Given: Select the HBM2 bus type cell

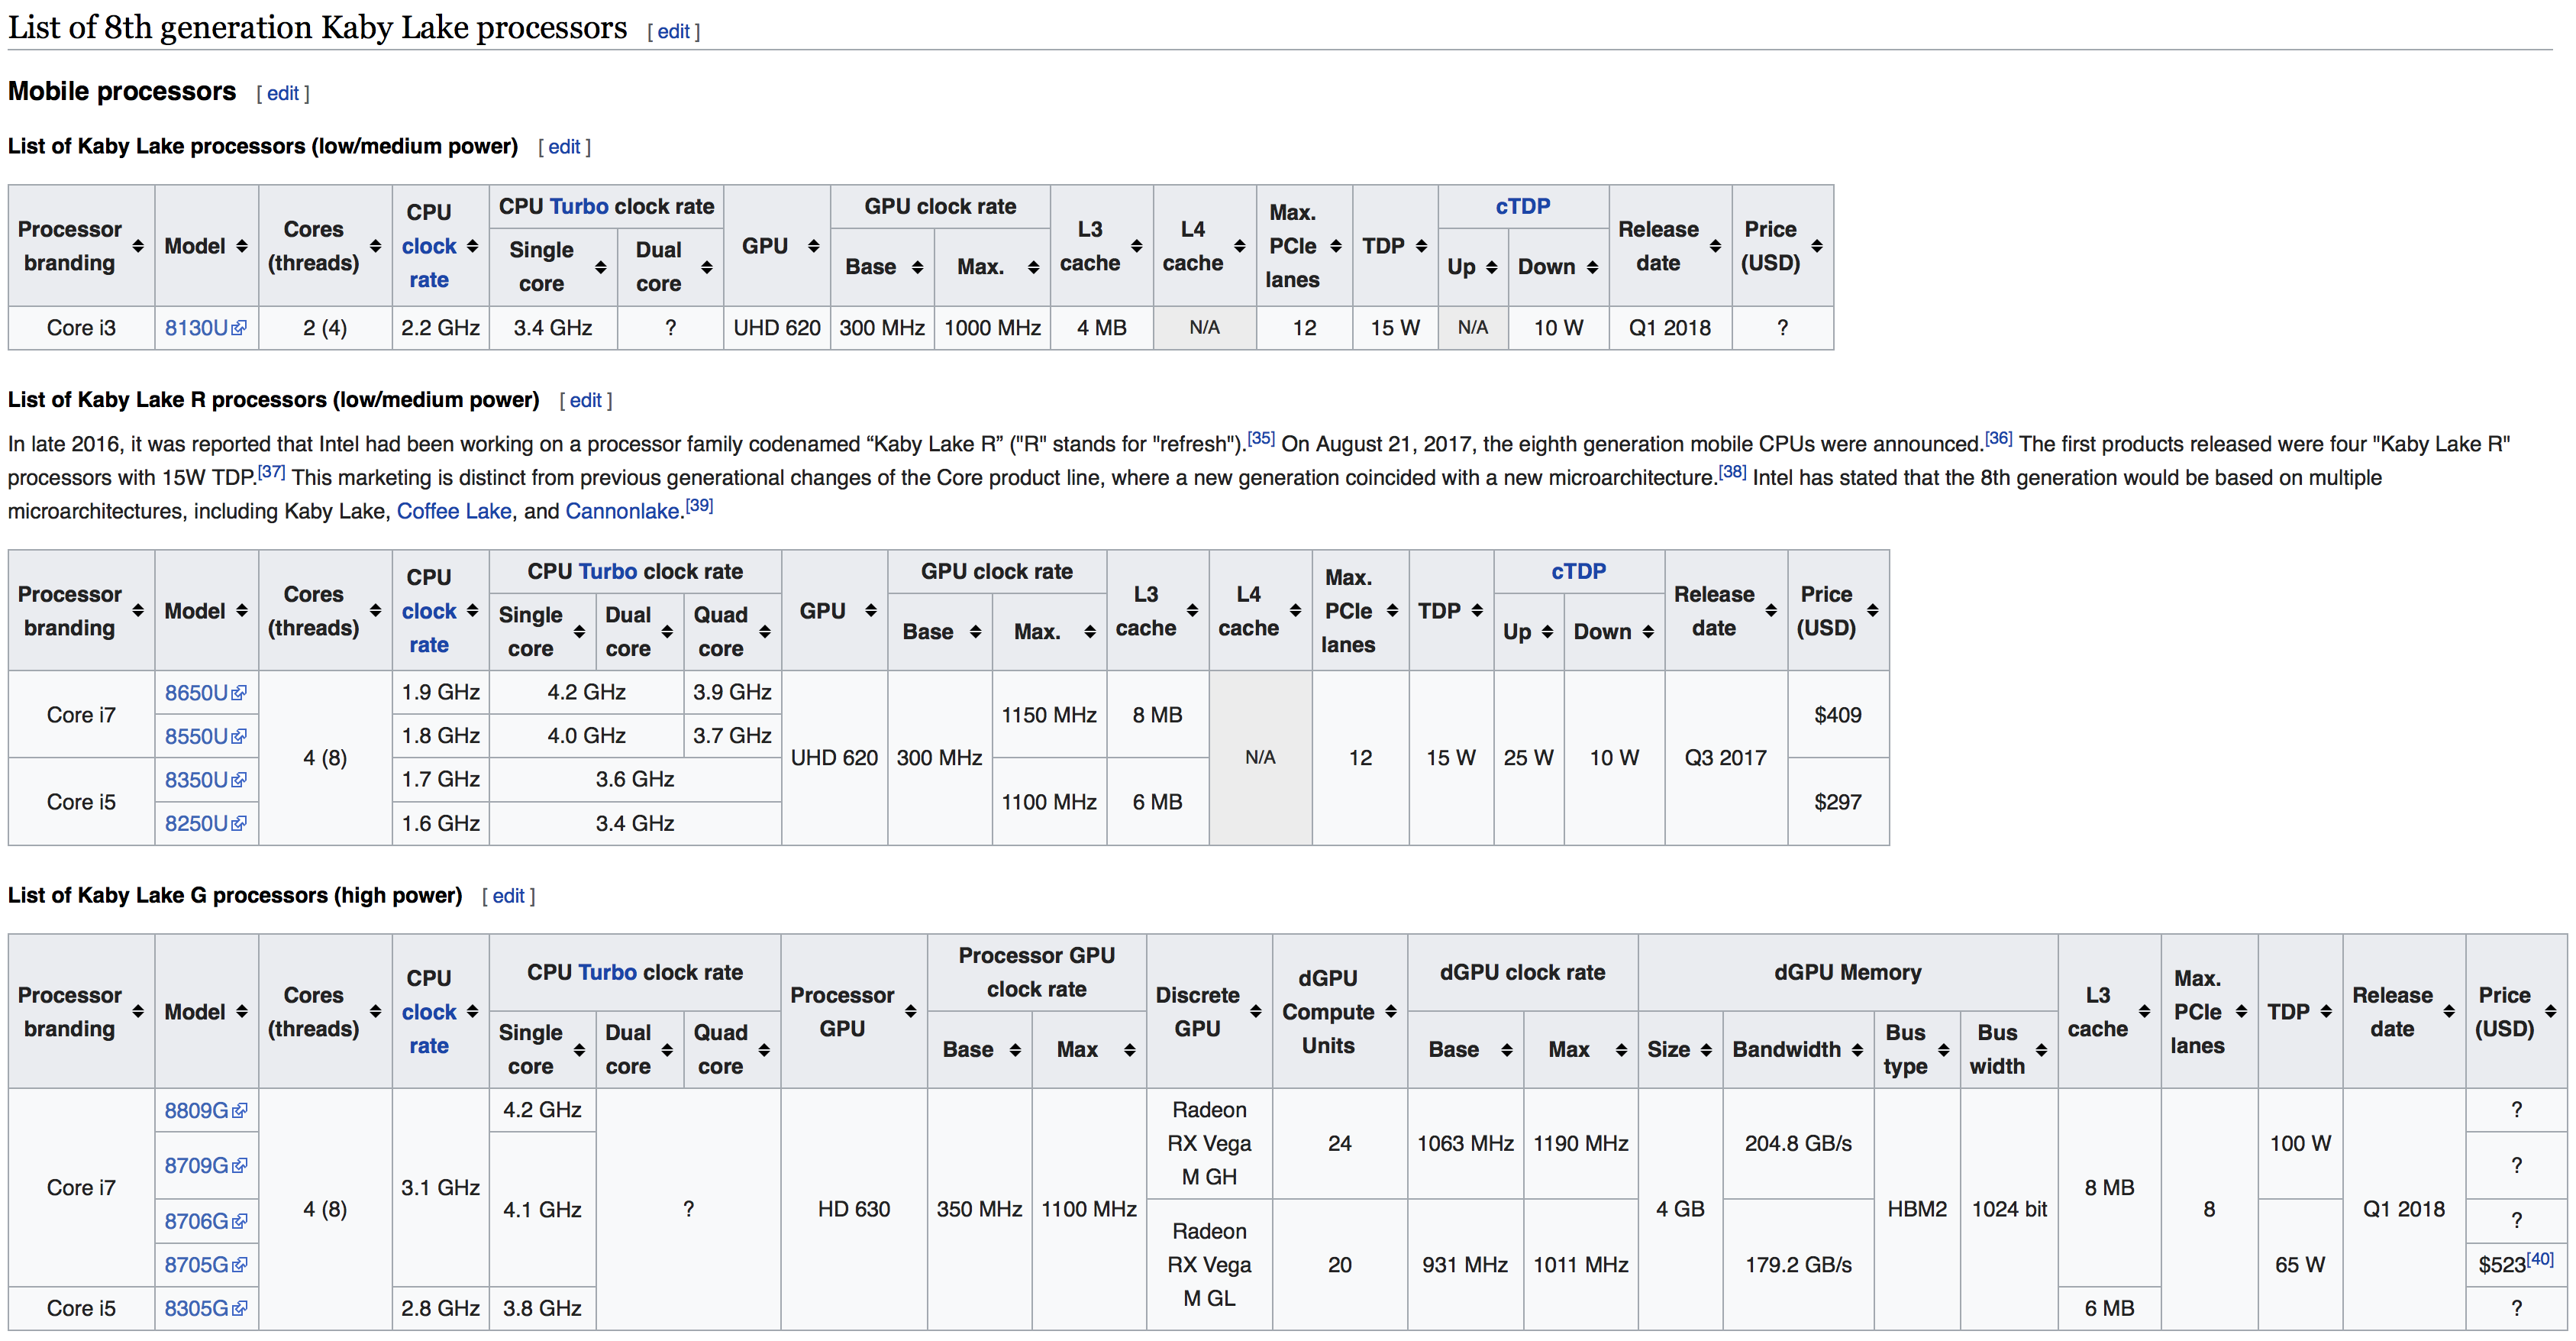Looking at the screenshot, I should (1917, 1209).
